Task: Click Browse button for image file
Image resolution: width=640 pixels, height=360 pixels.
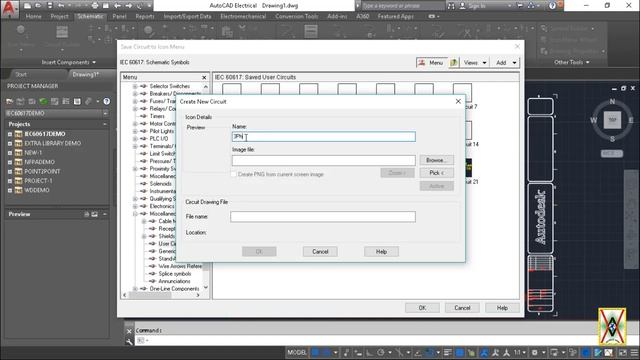Action: 436,160
